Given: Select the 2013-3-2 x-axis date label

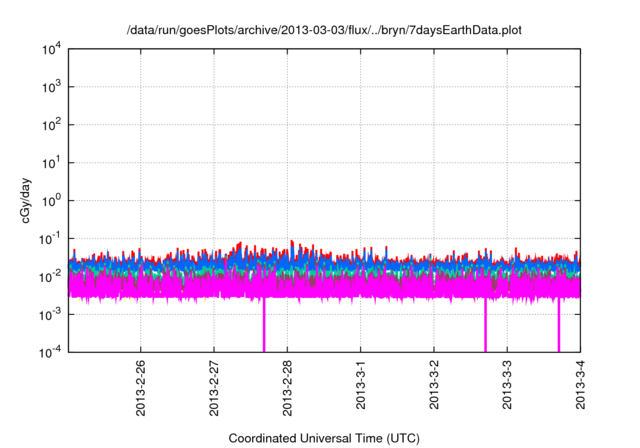Looking at the screenshot, I should [434, 384].
